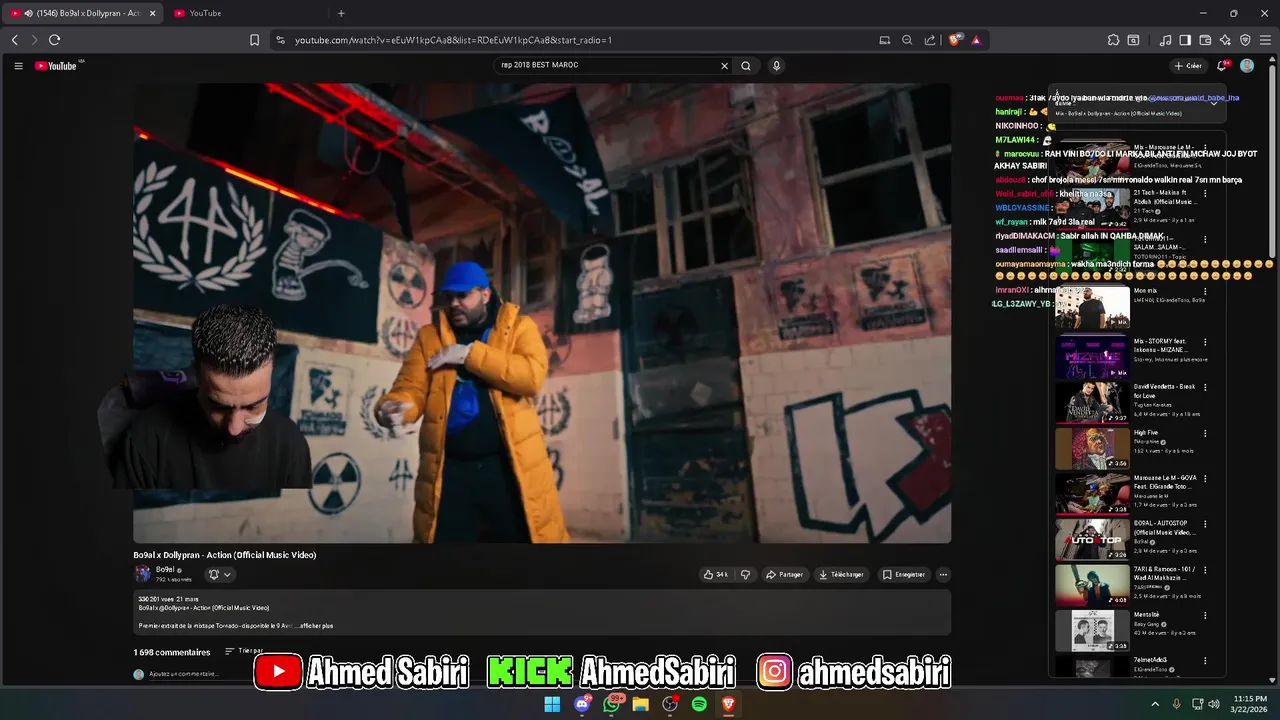Clear the YouTube search box text

click(725, 66)
